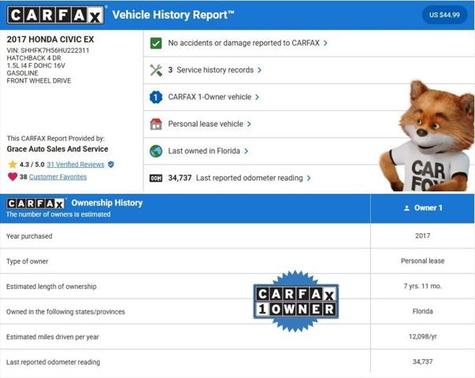This screenshot has height=378, width=475.
Task: Click the green no-accidents checkmark icon
Action: (x=156, y=43)
